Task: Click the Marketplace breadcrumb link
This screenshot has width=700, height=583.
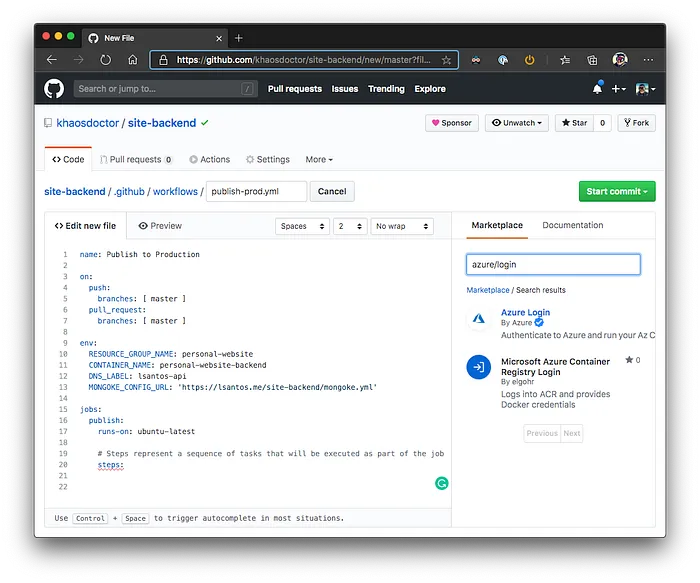Action: [x=488, y=290]
